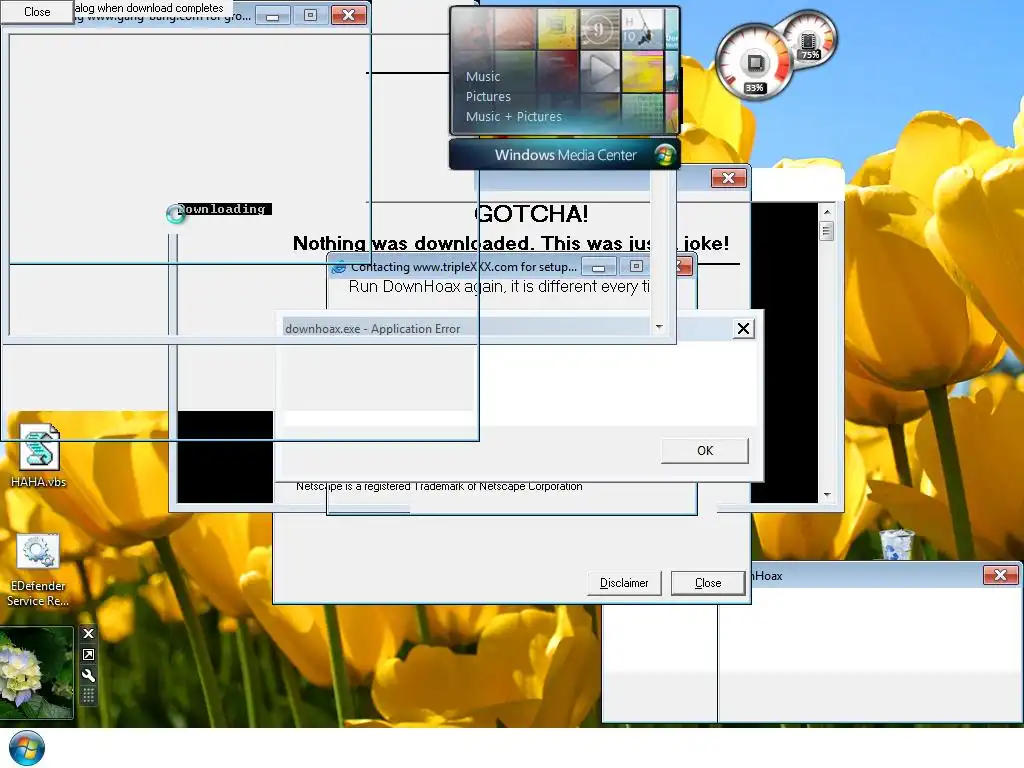Image resolution: width=1024 pixels, height=768 pixels.
Task: Click the Netscape trademark notice text
Action: (439, 487)
